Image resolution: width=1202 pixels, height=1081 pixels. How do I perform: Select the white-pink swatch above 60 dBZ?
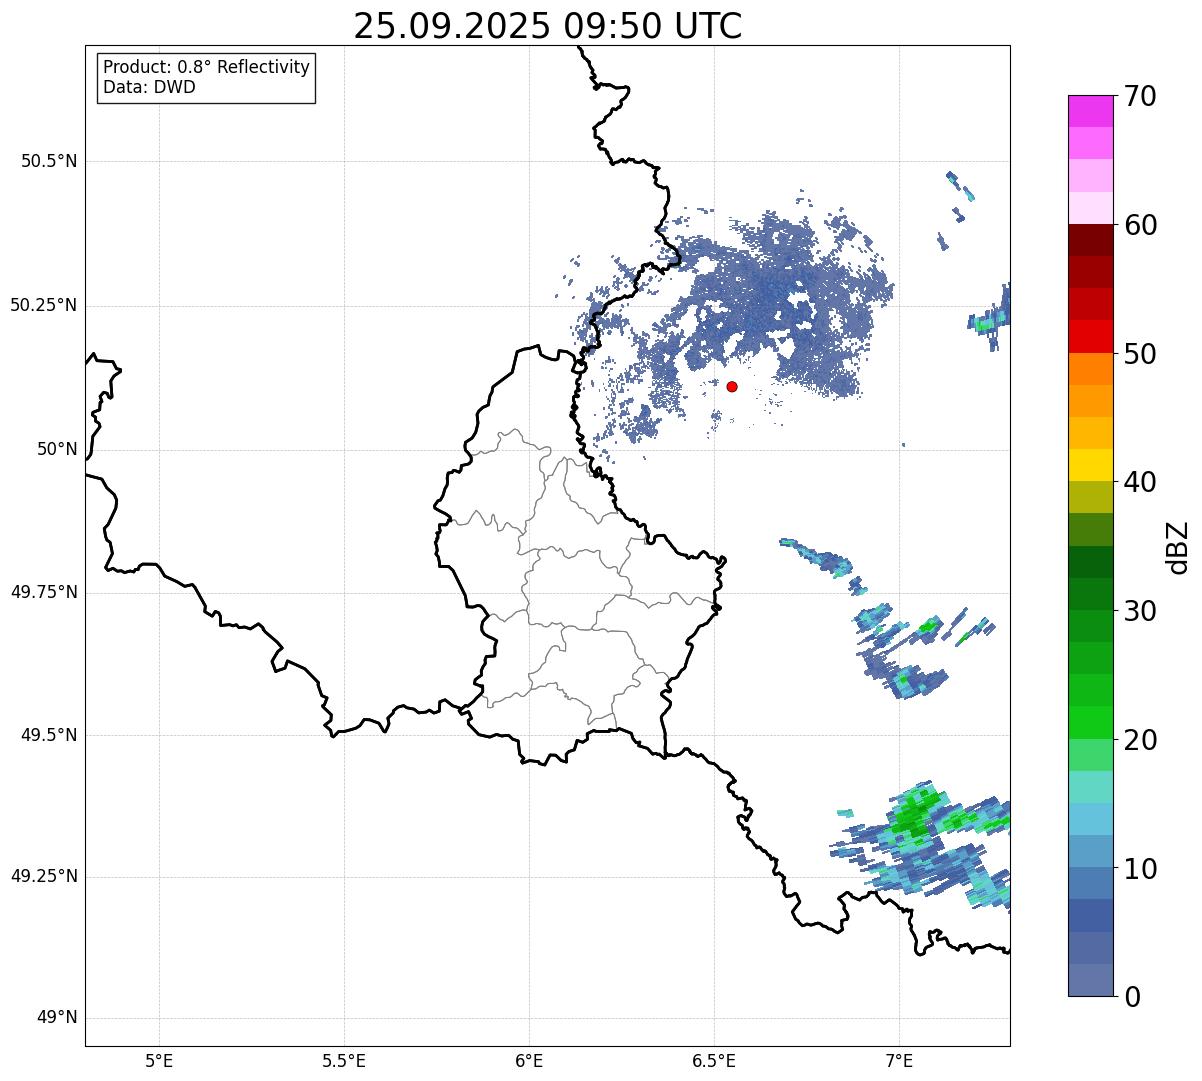1090,208
